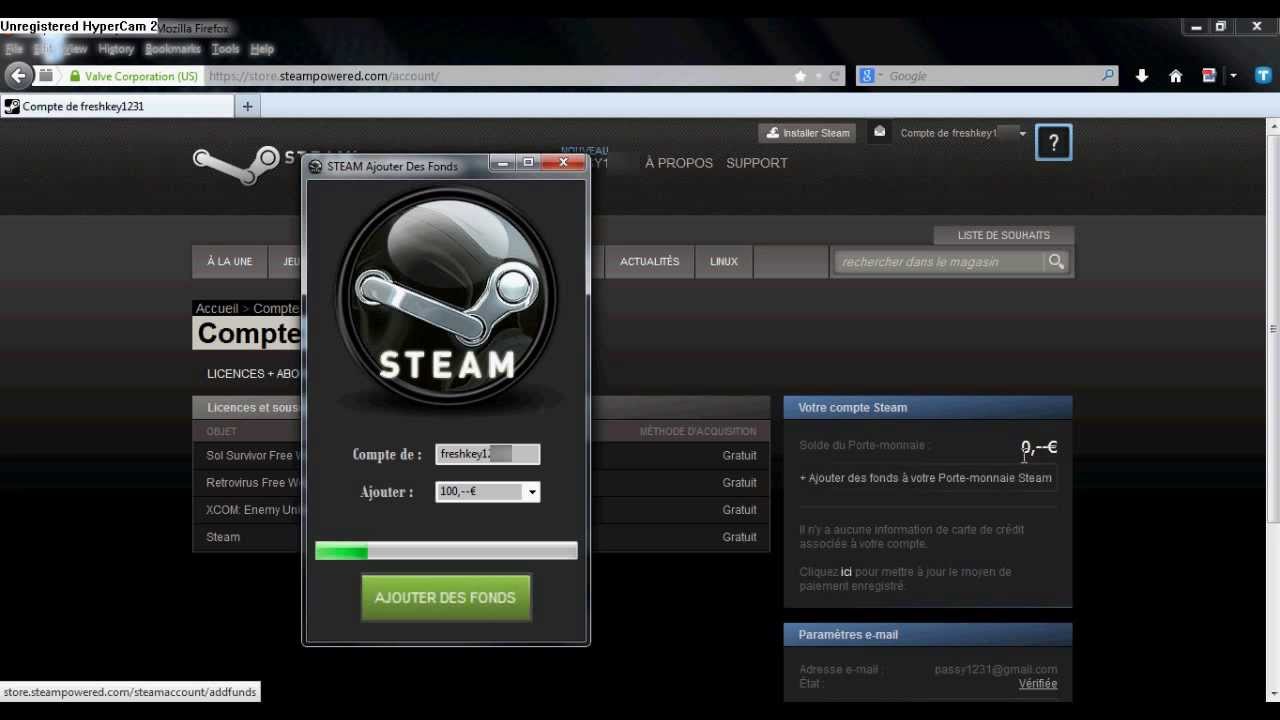Image resolution: width=1280 pixels, height=720 pixels.
Task: Open the À PROPOS link
Action: pos(679,163)
